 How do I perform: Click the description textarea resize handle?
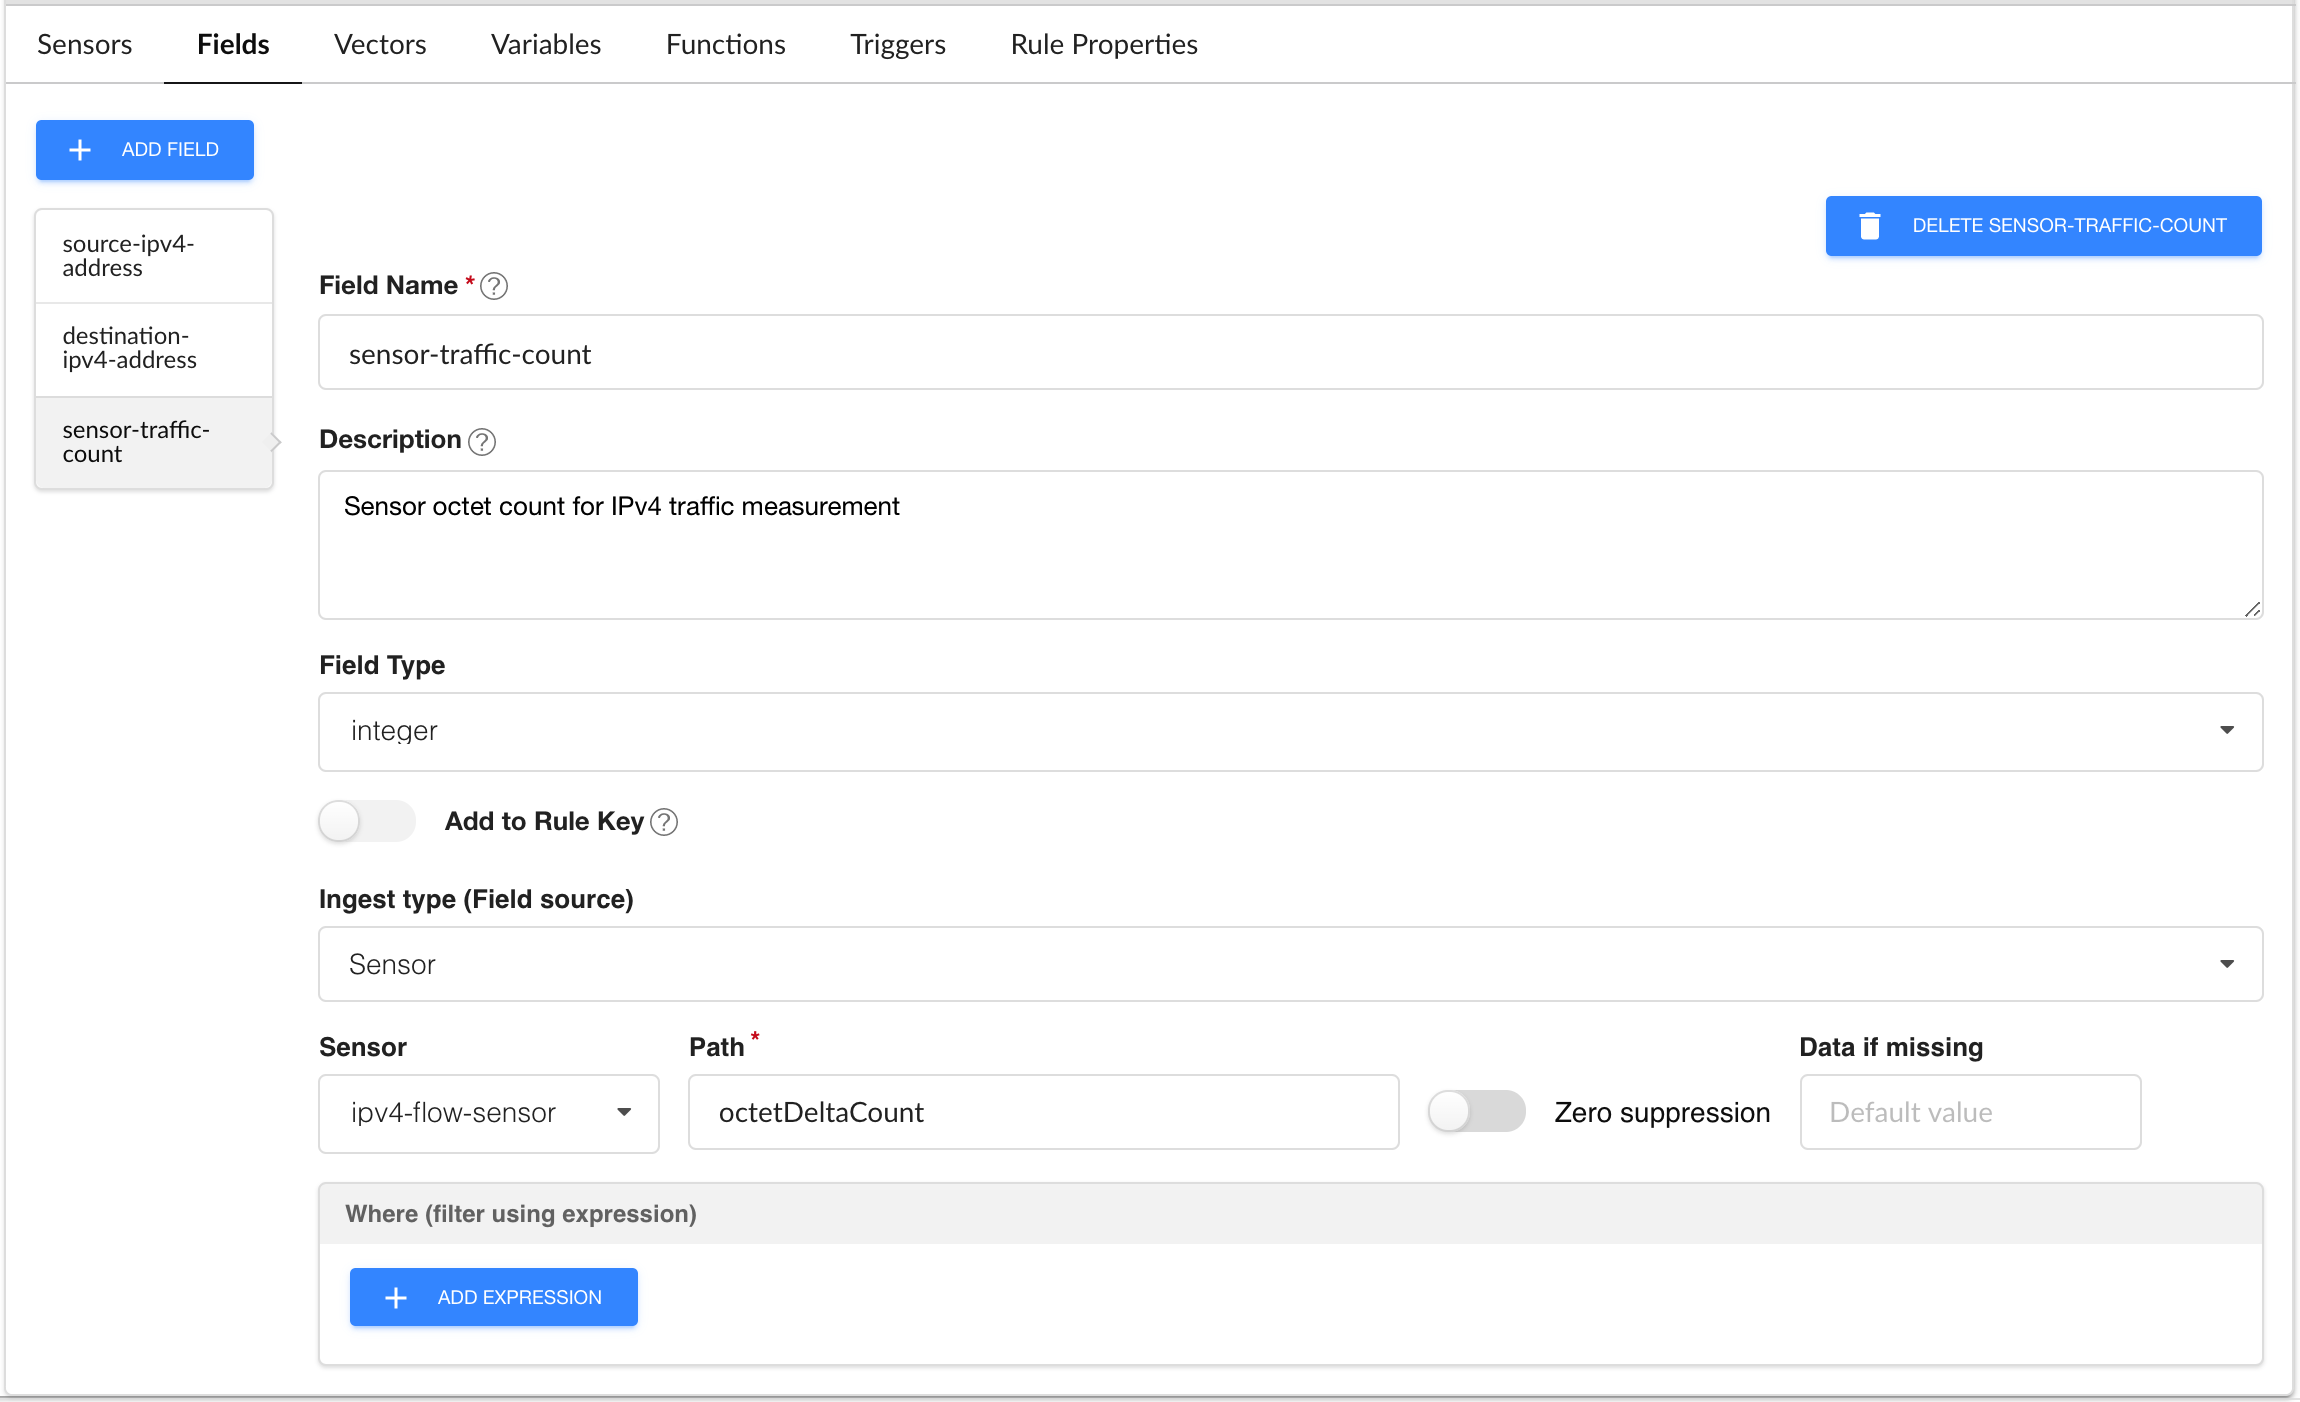[x=2252, y=609]
